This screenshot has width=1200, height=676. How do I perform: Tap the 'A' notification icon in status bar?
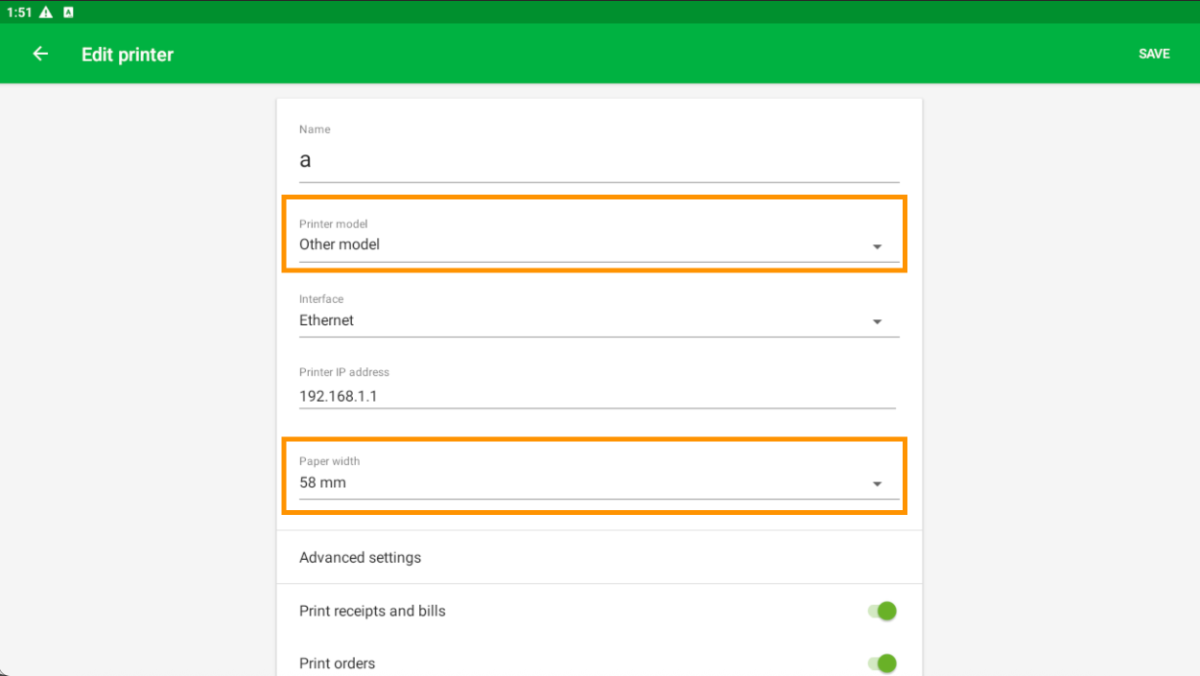click(68, 13)
